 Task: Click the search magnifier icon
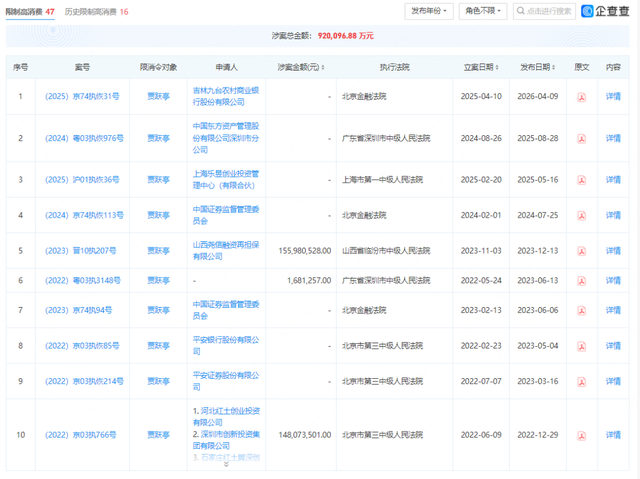(x=520, y=11)
